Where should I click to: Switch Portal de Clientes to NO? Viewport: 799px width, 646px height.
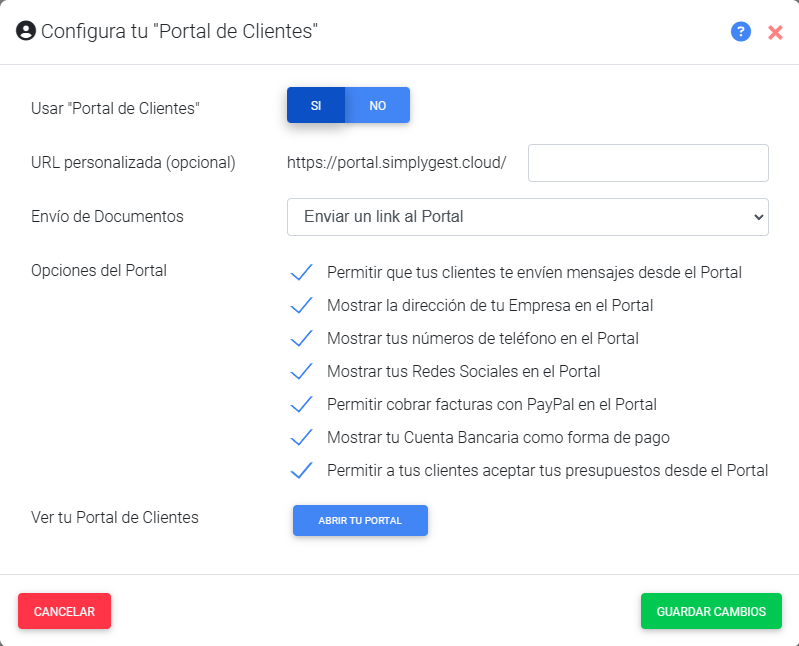click(378, 105)
